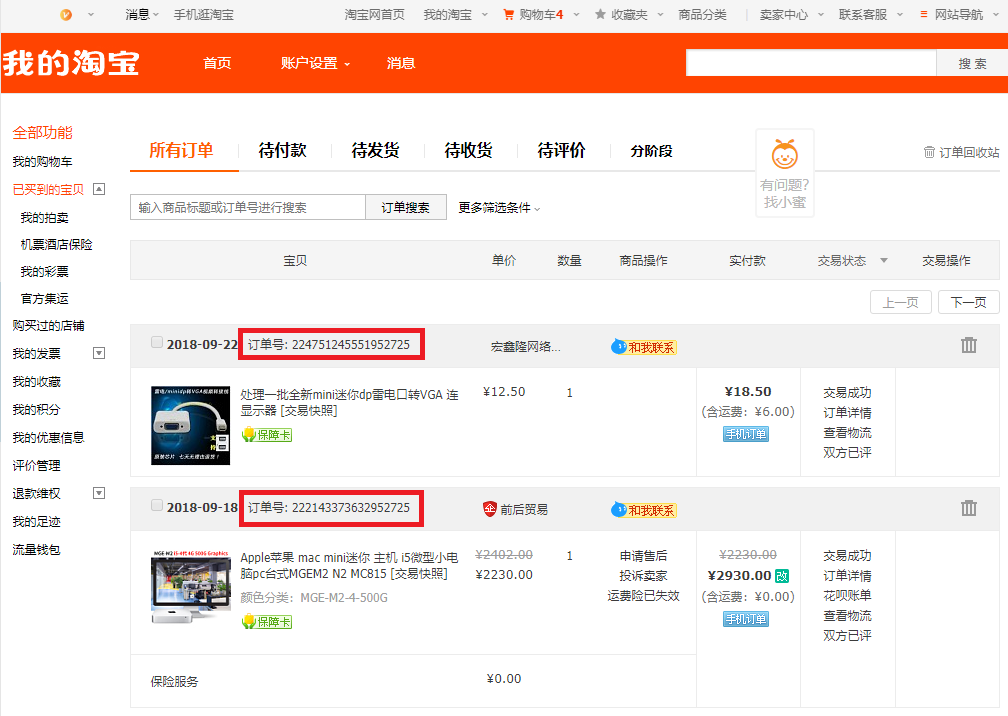Expand the 卖家中心 dropdown

coord(821,14)
